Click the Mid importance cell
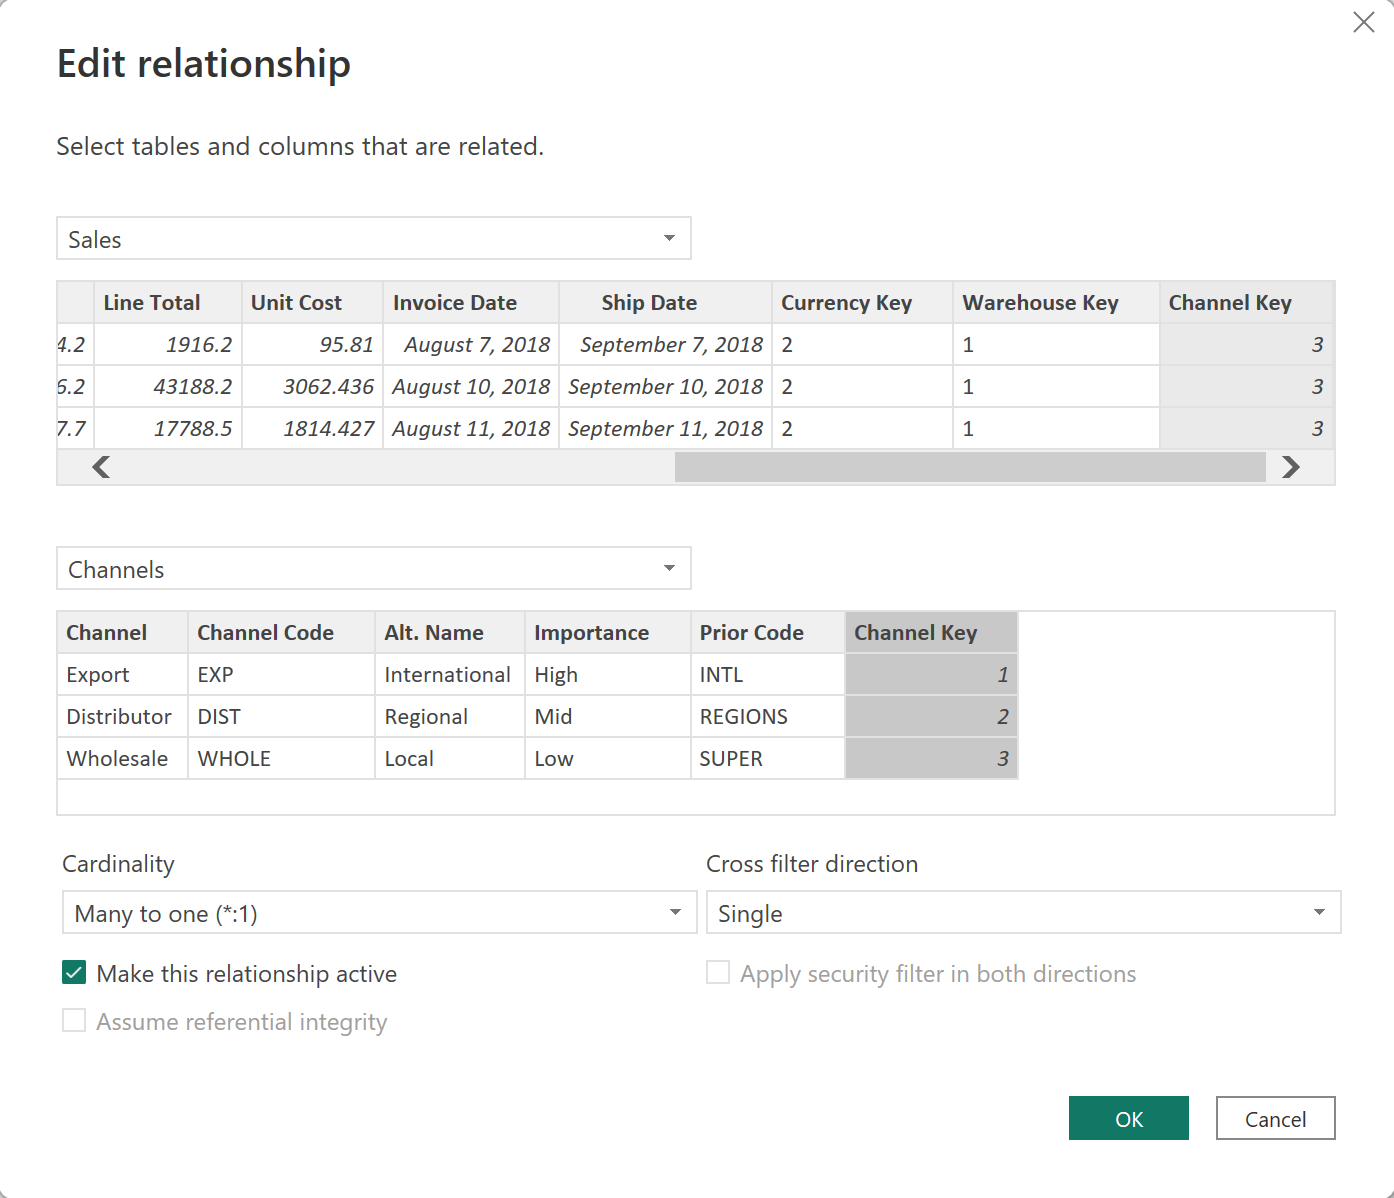1394x1198 pixels. pos(607,717)
